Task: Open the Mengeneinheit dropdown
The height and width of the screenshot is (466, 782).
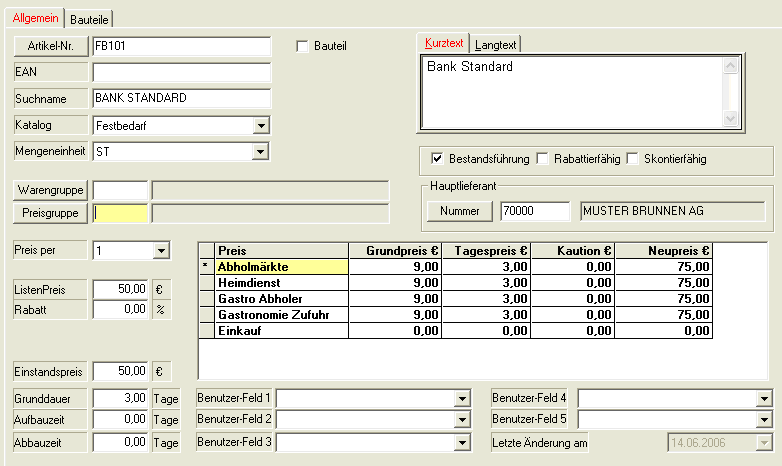Action: (261, 152)
